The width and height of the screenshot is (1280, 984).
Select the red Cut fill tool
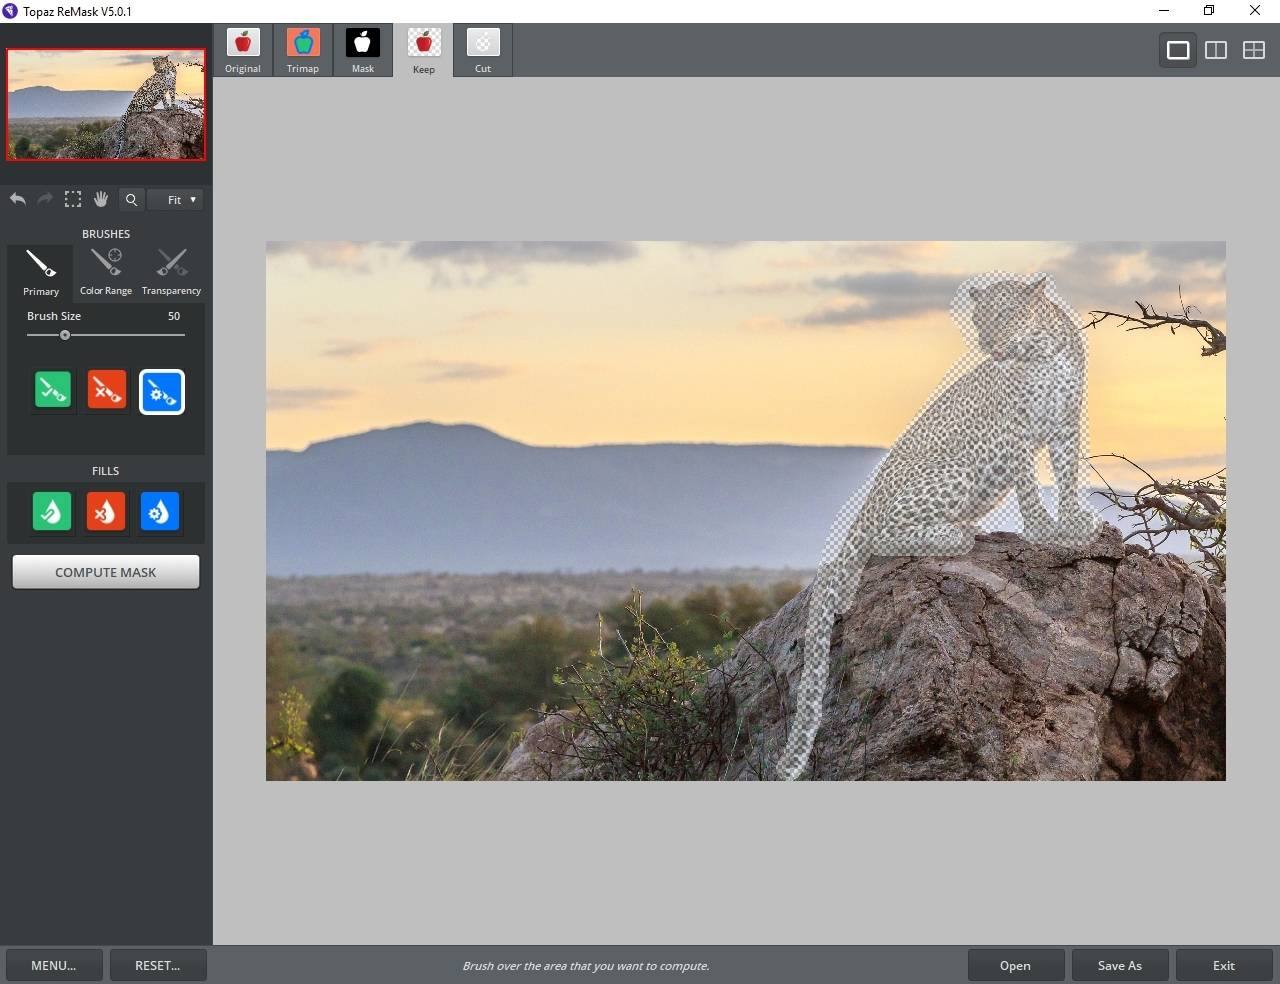tap(105, 512)
